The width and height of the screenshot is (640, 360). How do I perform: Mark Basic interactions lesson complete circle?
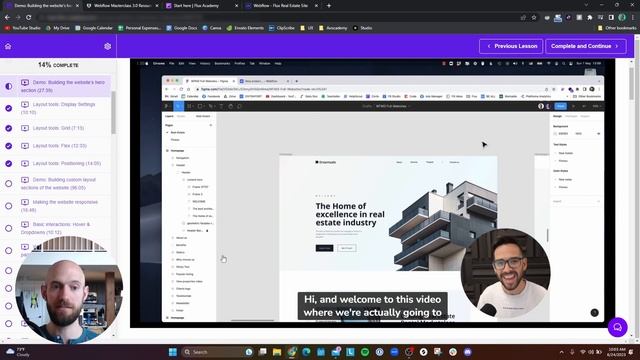pos(9,228)
